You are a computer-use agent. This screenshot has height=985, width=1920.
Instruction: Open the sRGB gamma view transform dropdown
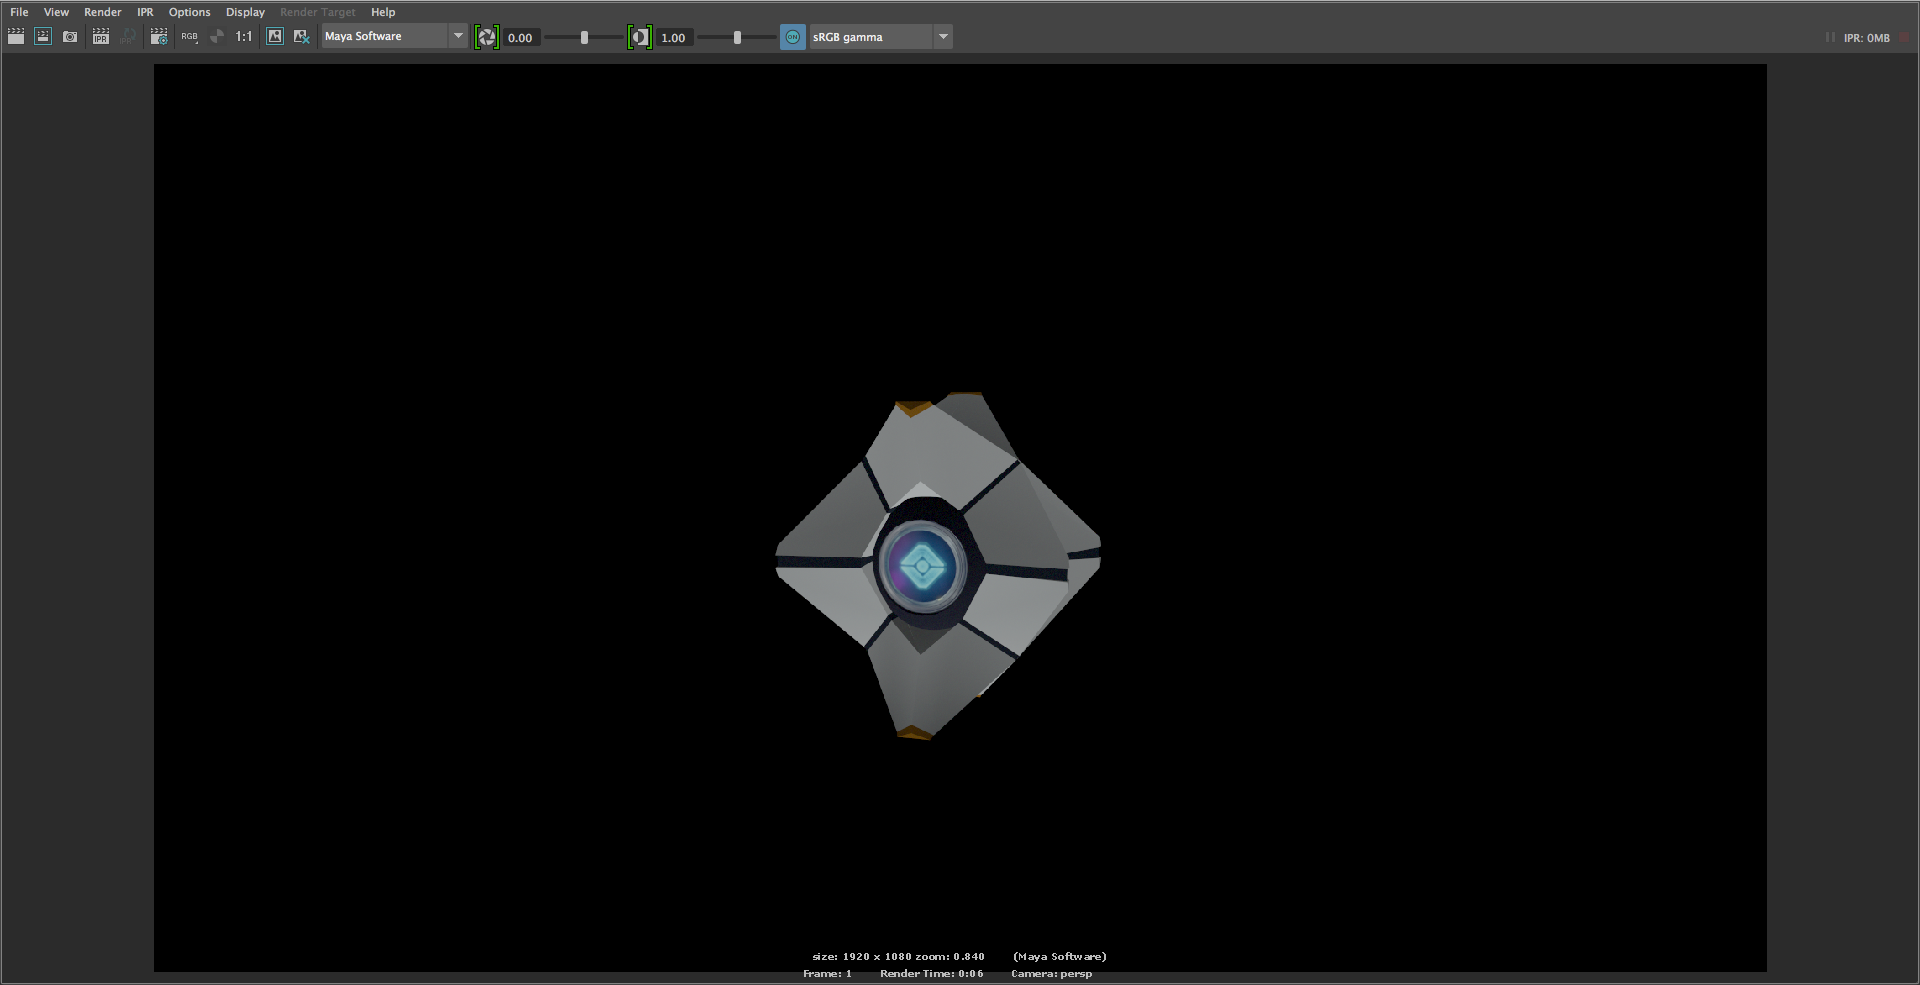pyautogui.click(x=881, y=37)
